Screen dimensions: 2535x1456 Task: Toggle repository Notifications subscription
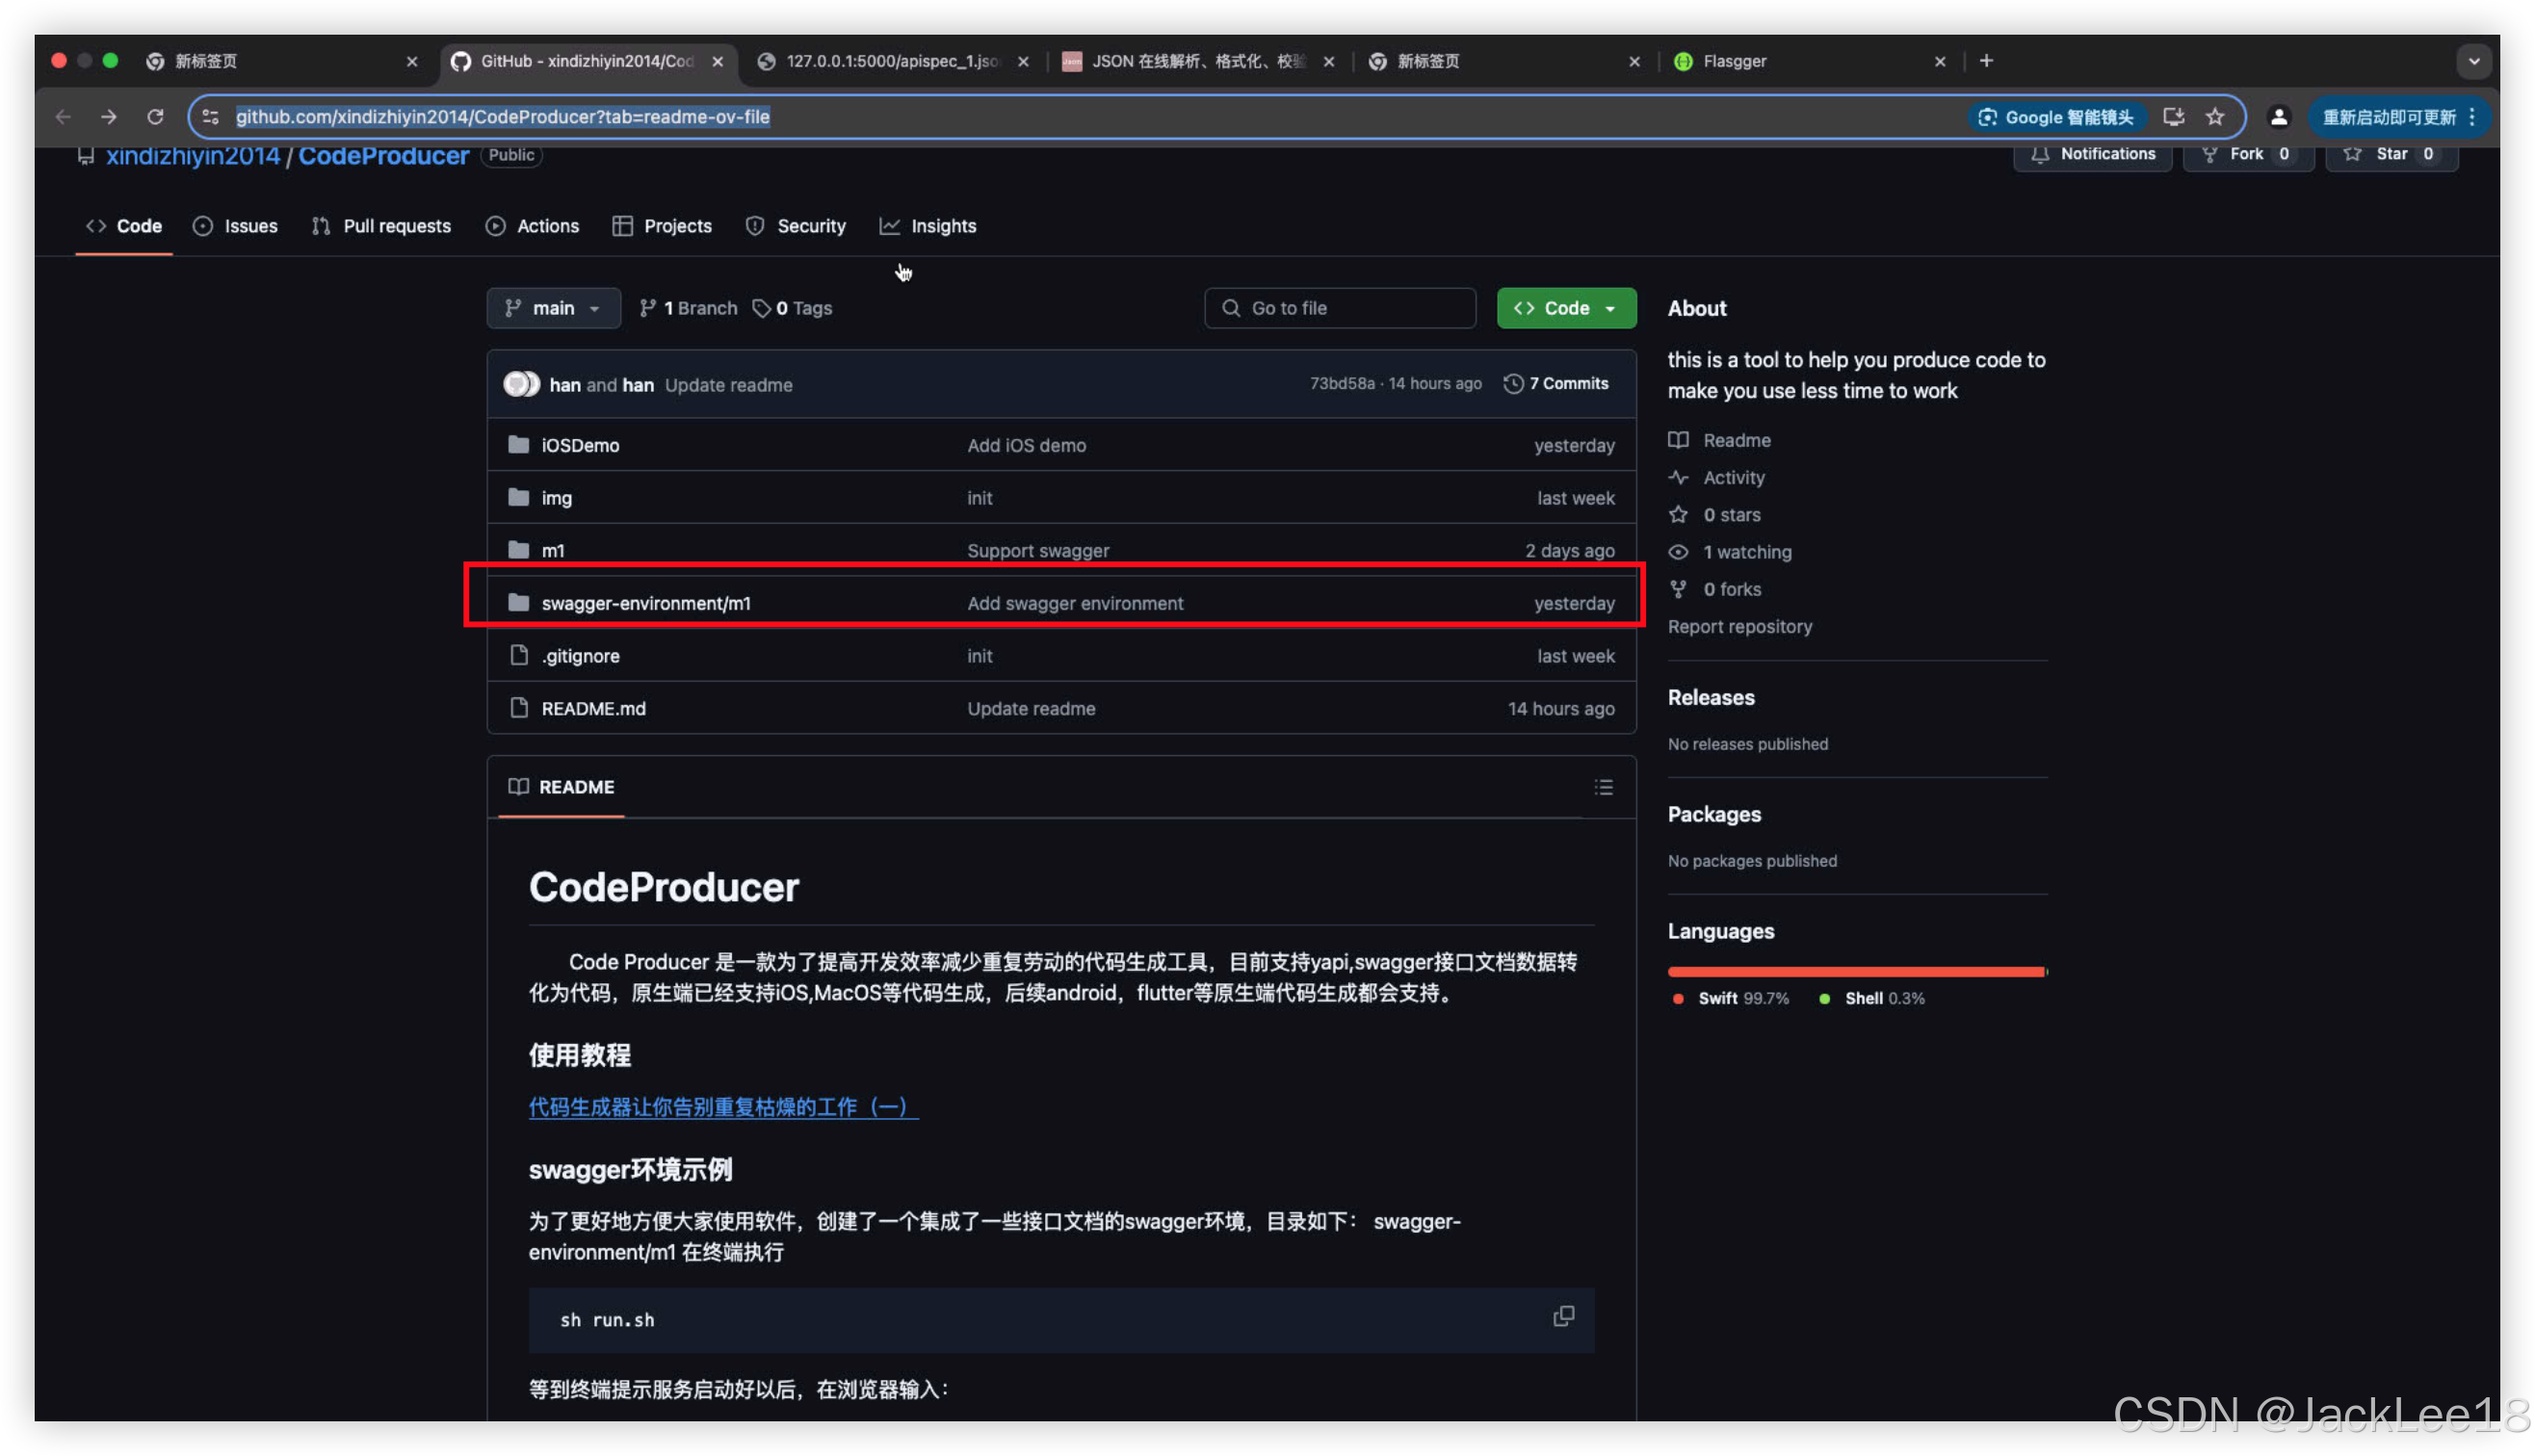pos(2093,154)
